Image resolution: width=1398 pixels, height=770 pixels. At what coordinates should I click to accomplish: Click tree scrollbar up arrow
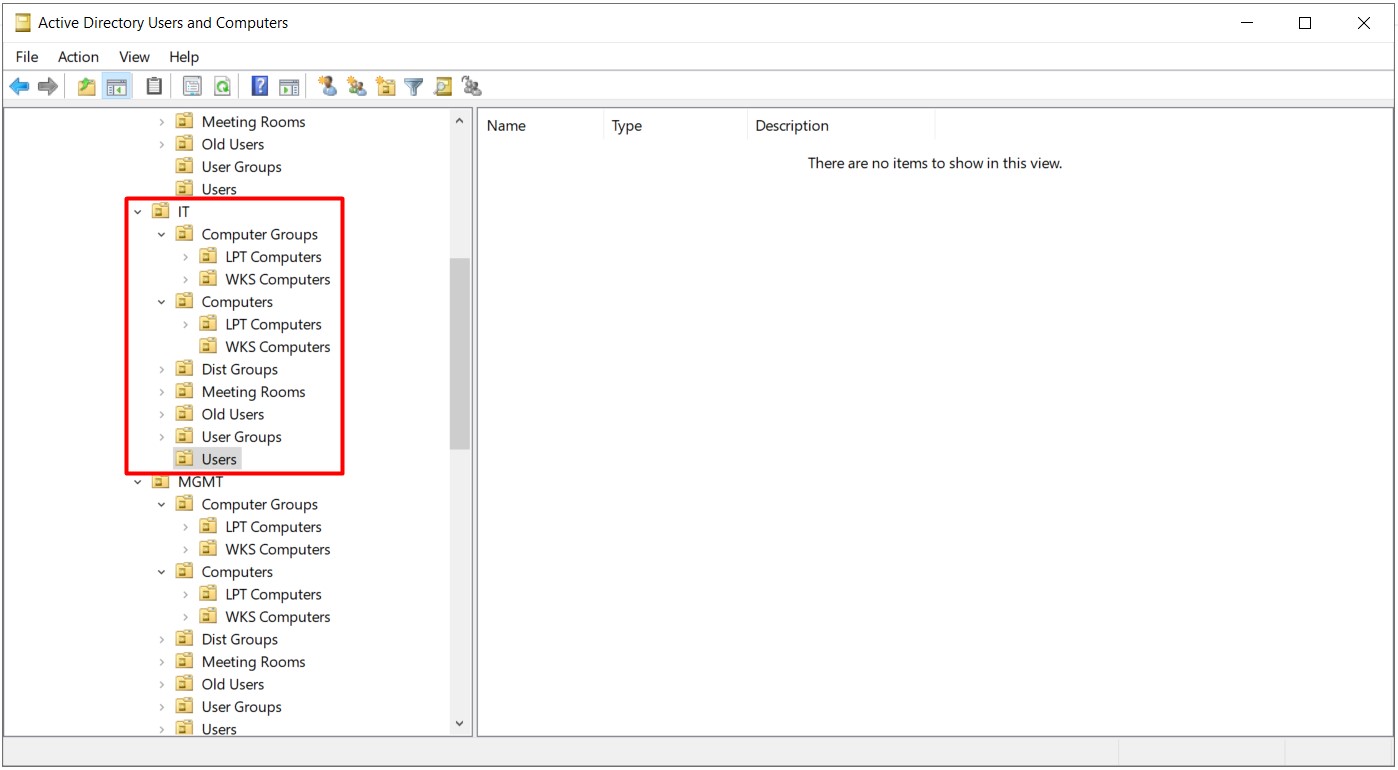pyautogui.click(x=460, y=121)
